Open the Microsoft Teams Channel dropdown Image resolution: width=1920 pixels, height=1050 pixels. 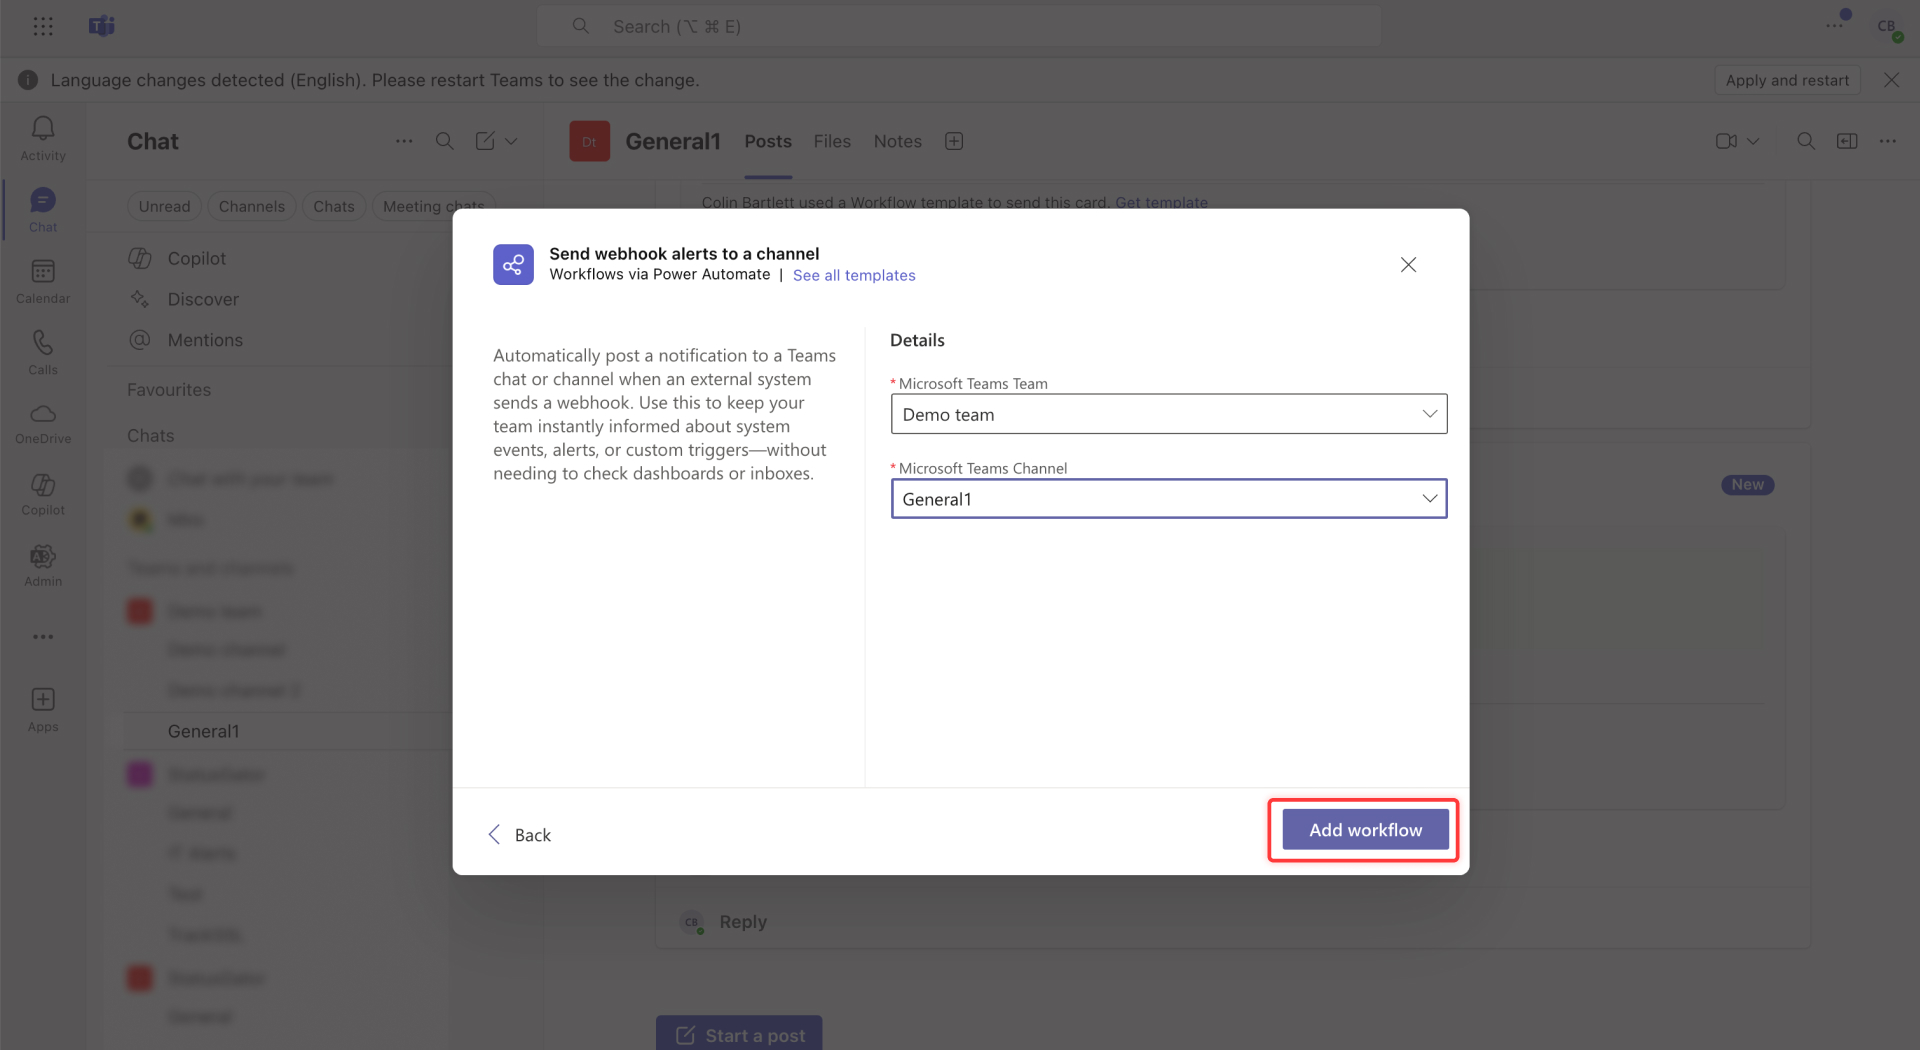[1169, 499]
